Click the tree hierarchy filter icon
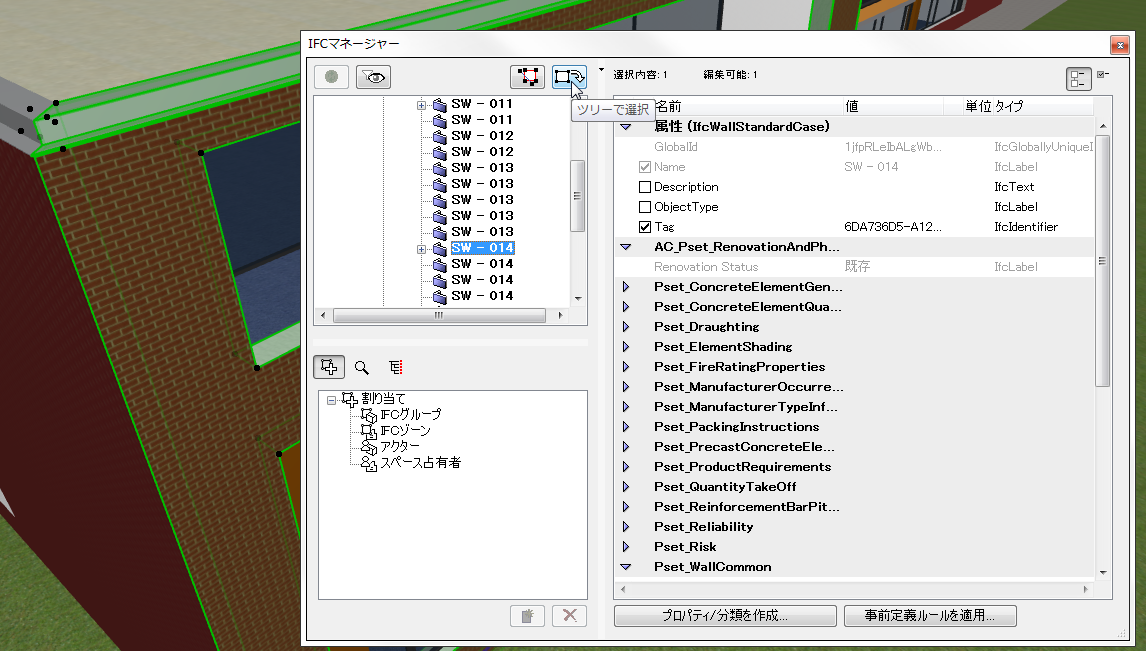 [395, 366]
